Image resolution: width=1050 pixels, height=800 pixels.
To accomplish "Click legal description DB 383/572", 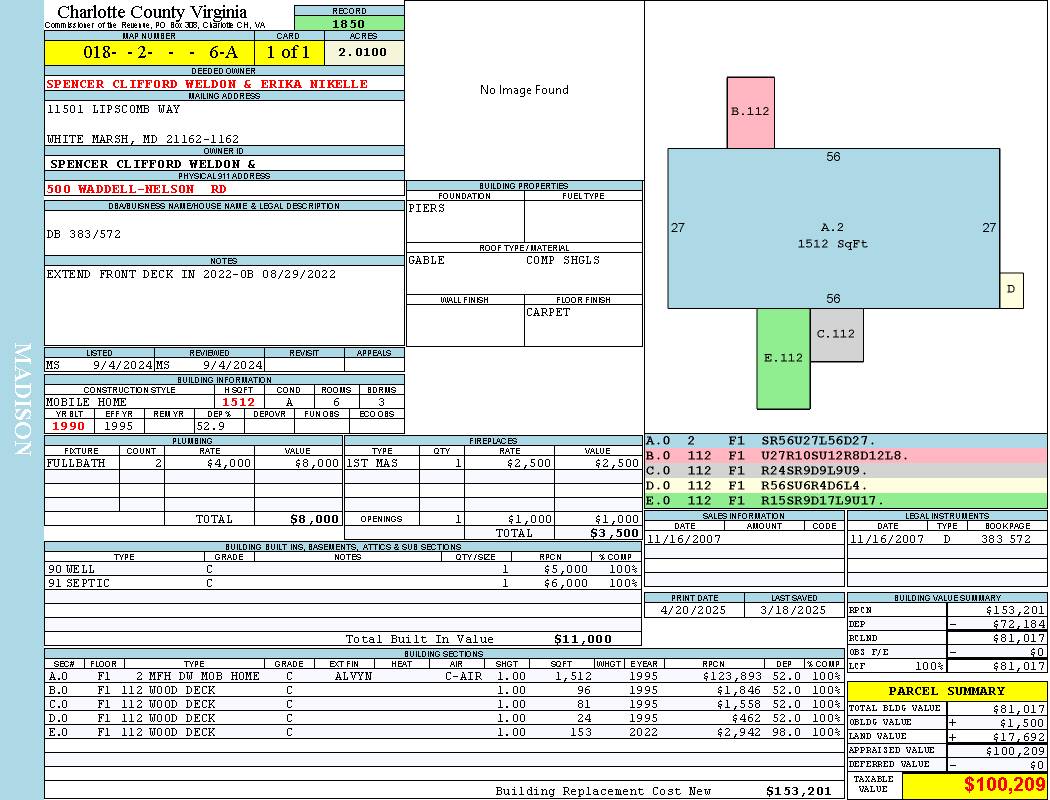I will (x=84, y=234).
